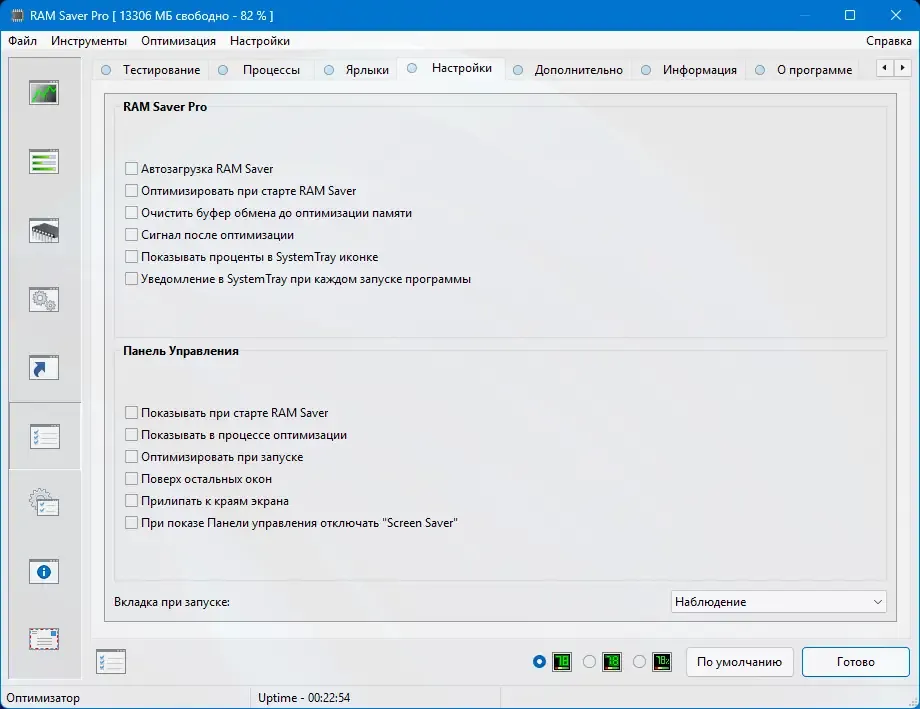Open the gears processes sidebar icon
The image size is (920, 709).
[44, 299]
